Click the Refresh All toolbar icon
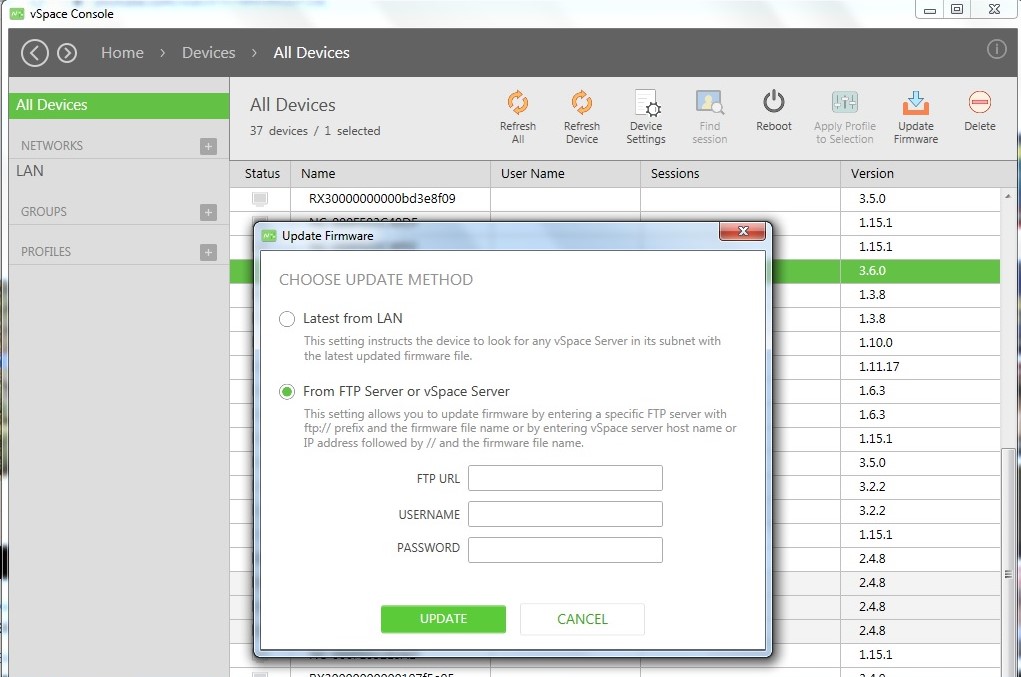This screenshot has width=1021, height=677. pyautogui.click(x=518, y=103)
